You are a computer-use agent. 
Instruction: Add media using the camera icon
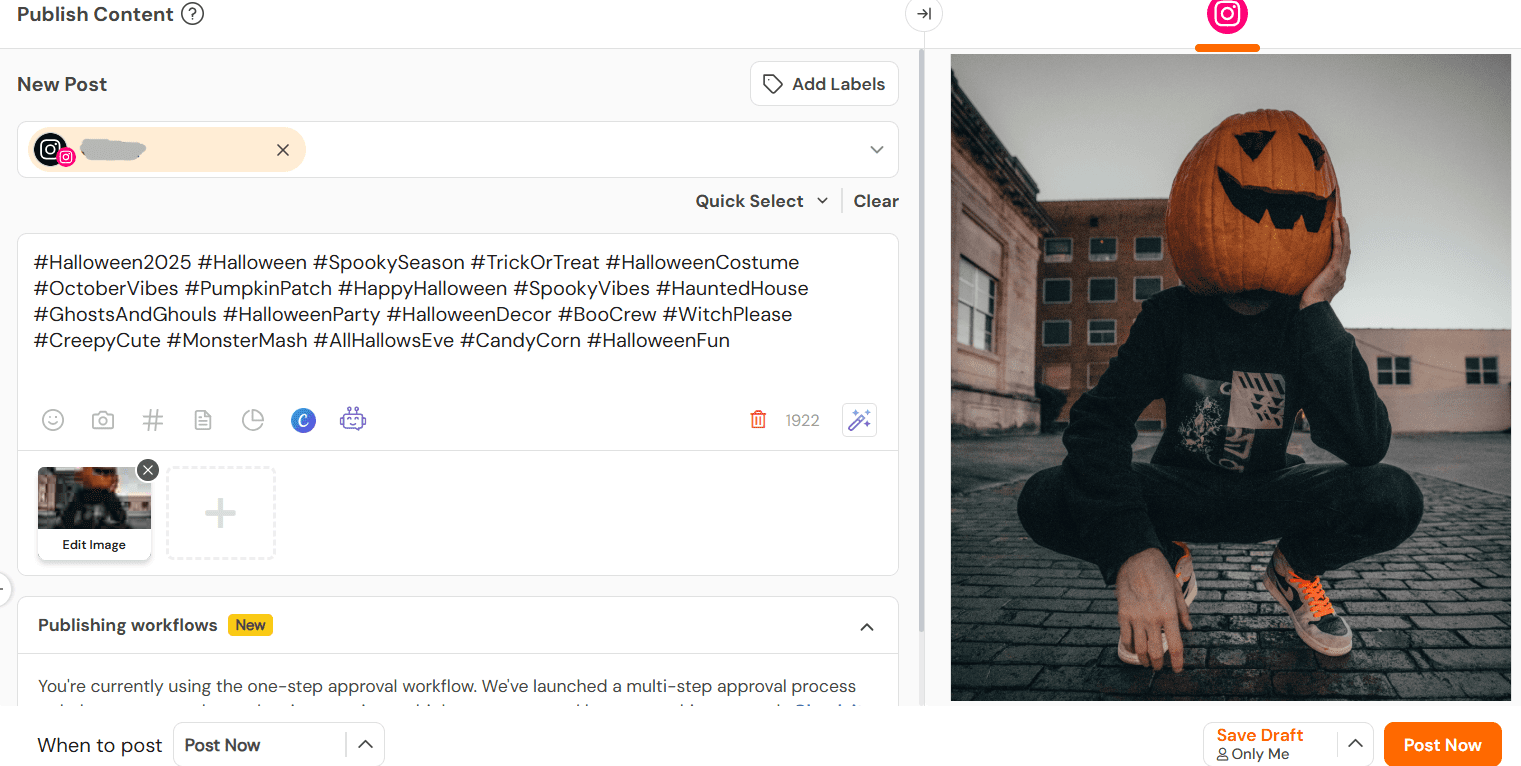(103, 420)
